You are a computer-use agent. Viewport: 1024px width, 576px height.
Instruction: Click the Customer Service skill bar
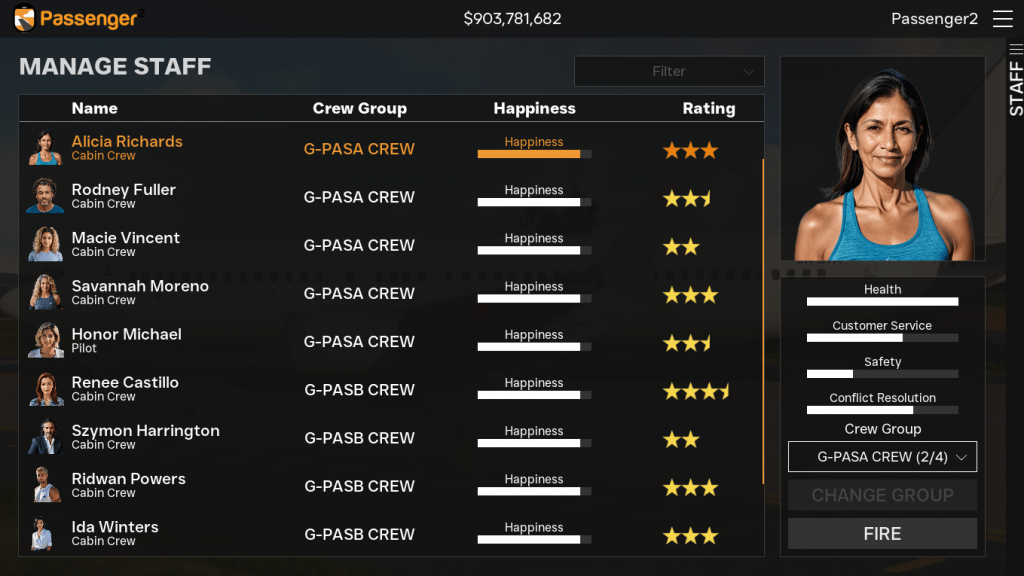tap(882, 338)
